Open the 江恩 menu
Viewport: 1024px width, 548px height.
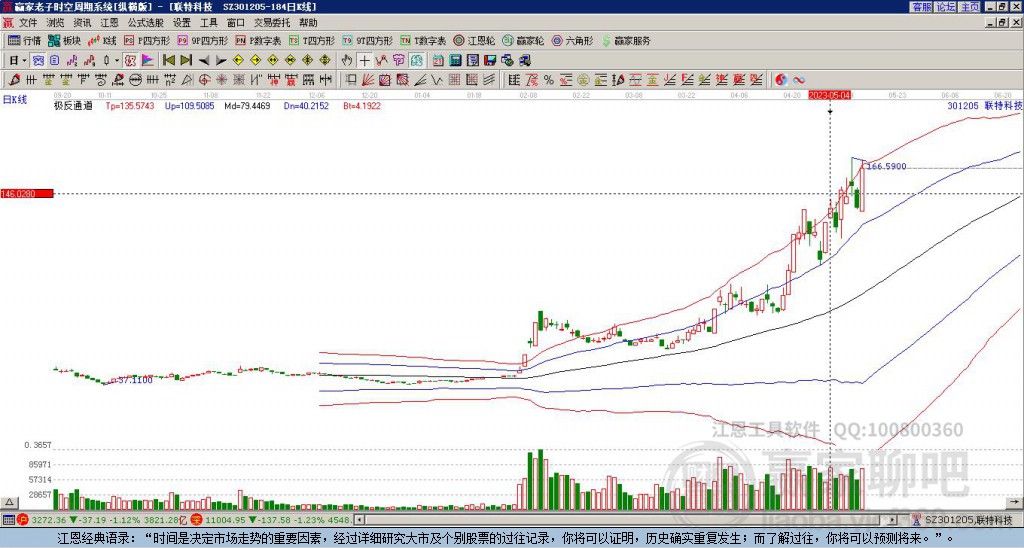tap(109, 23)
